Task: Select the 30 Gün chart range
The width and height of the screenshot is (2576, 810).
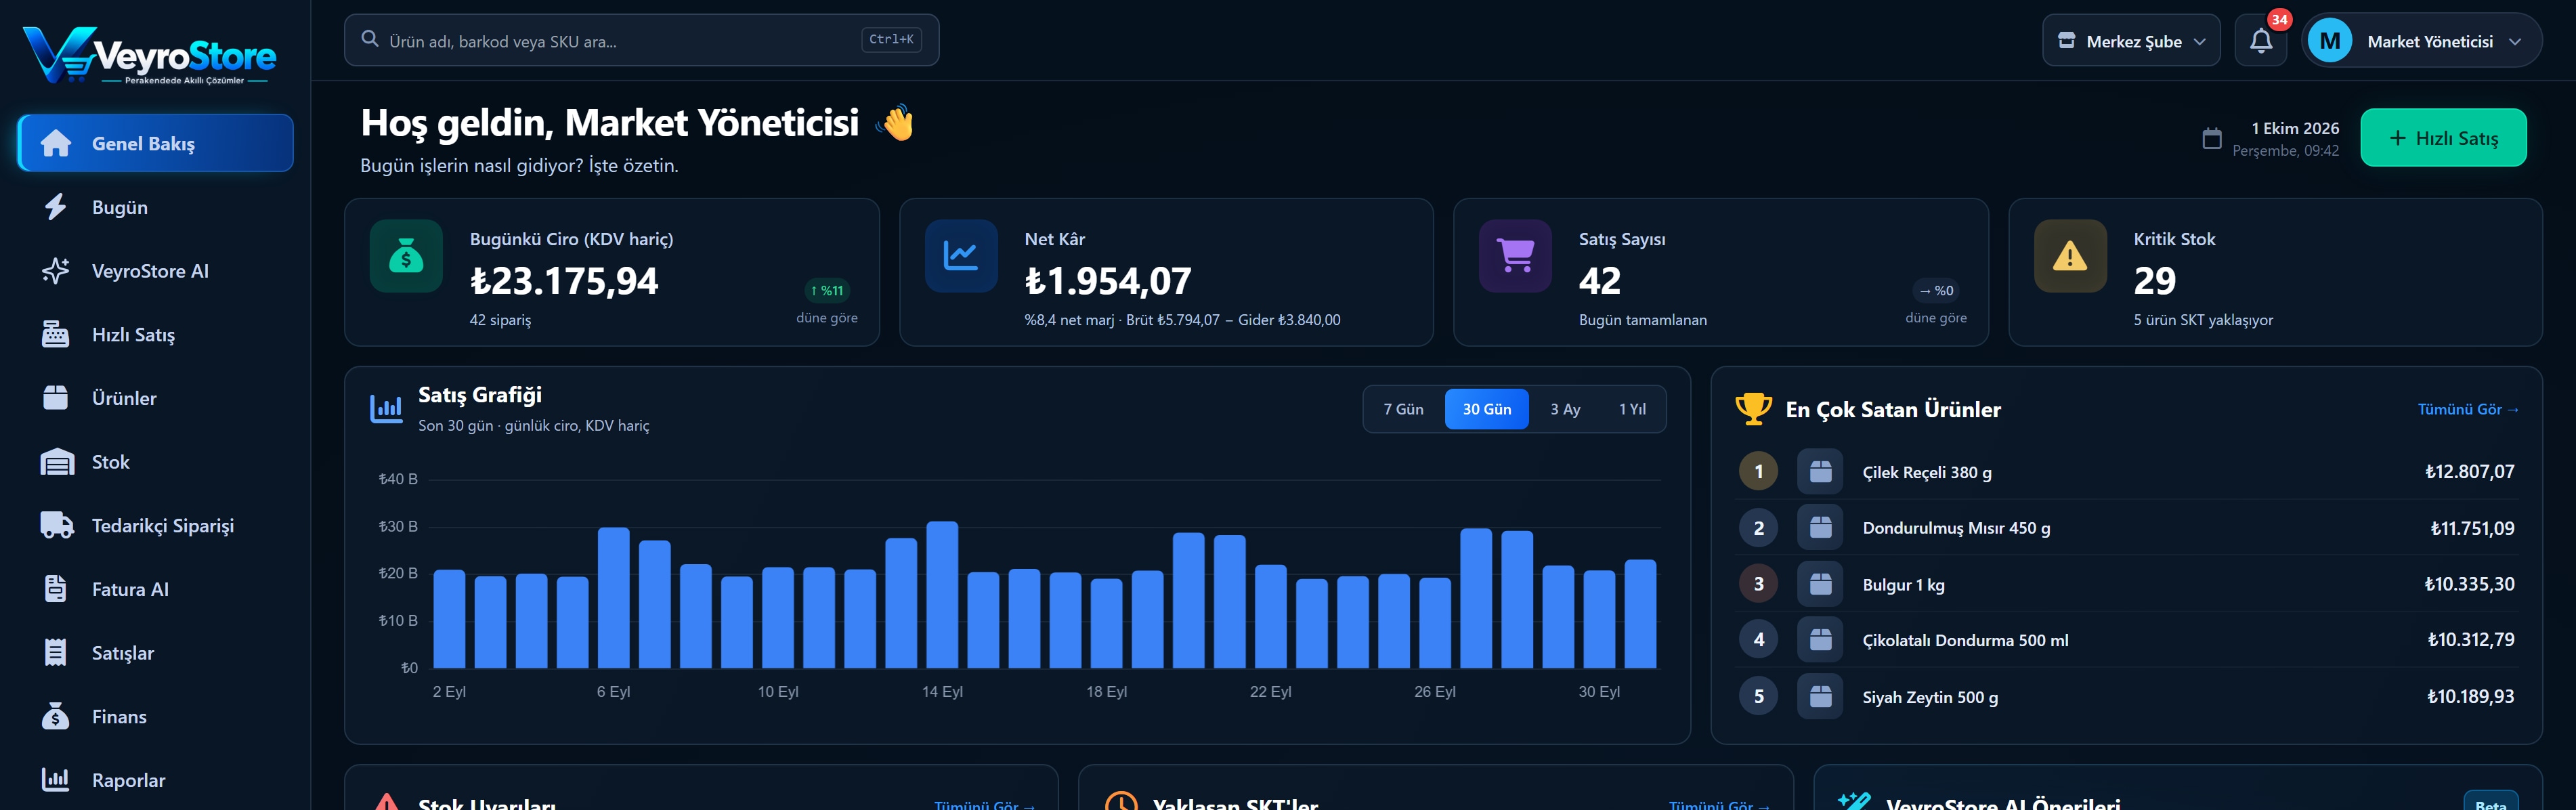Action: [x=1486, y=409]
